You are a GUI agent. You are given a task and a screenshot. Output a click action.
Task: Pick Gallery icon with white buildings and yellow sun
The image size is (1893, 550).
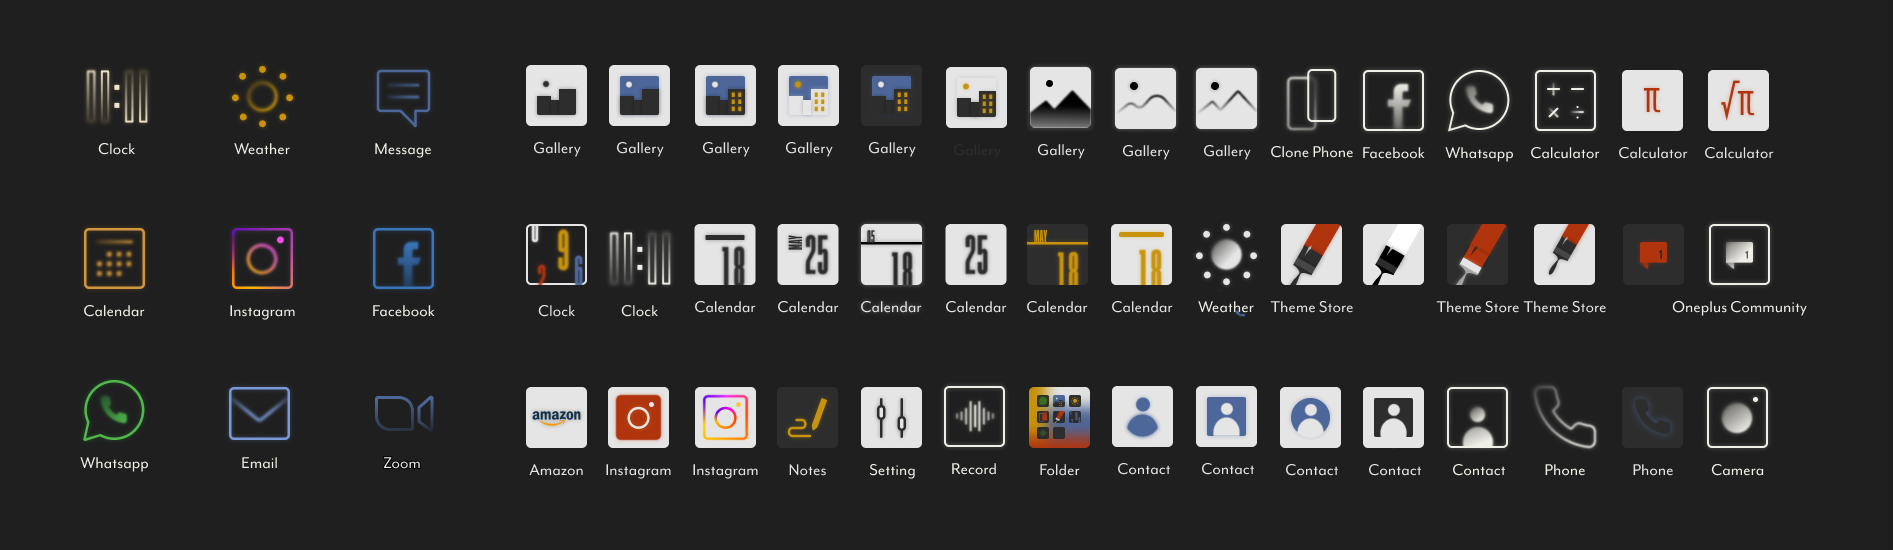[809, 96]
